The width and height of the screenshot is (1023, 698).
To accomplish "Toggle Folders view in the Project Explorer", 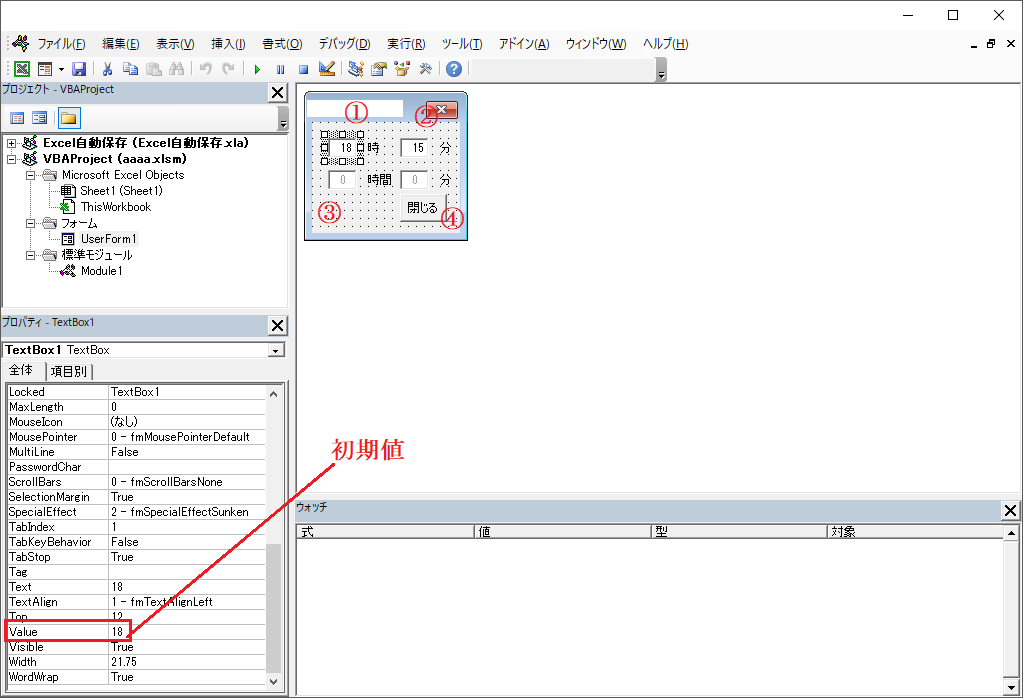I will point(69,119).
